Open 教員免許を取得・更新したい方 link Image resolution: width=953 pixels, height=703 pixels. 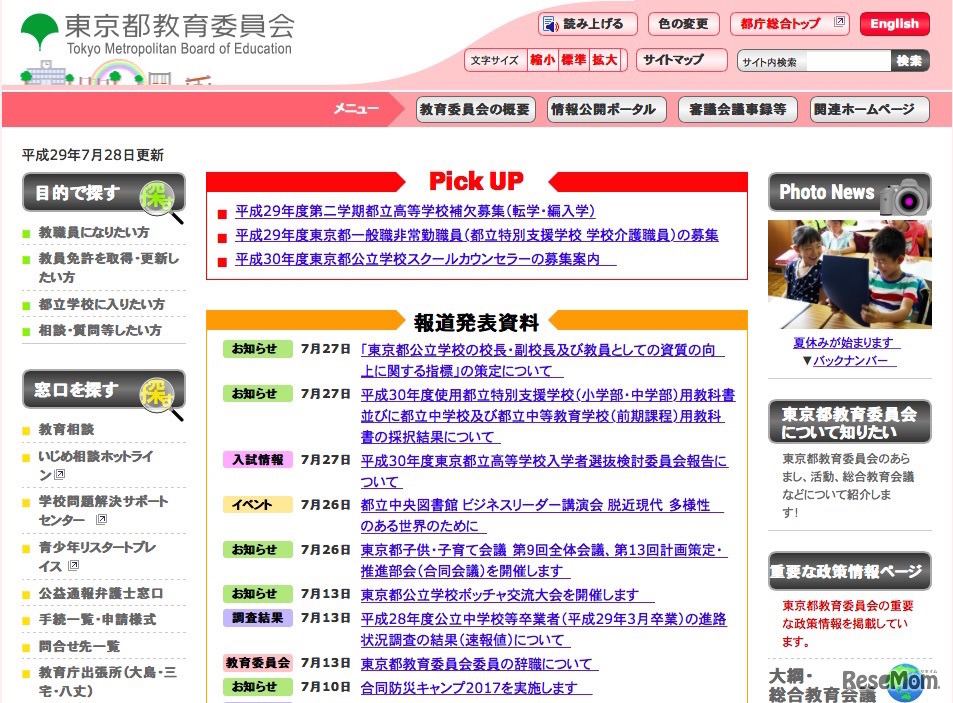coord(108,267)
